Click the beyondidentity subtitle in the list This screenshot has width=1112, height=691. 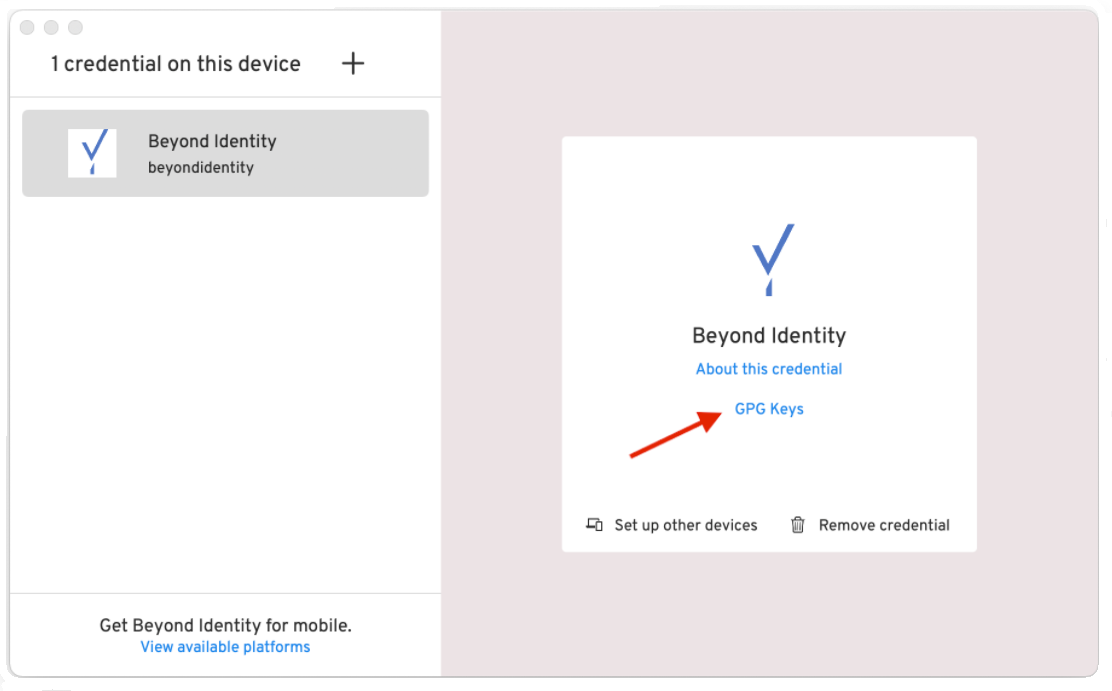(201, 168)
